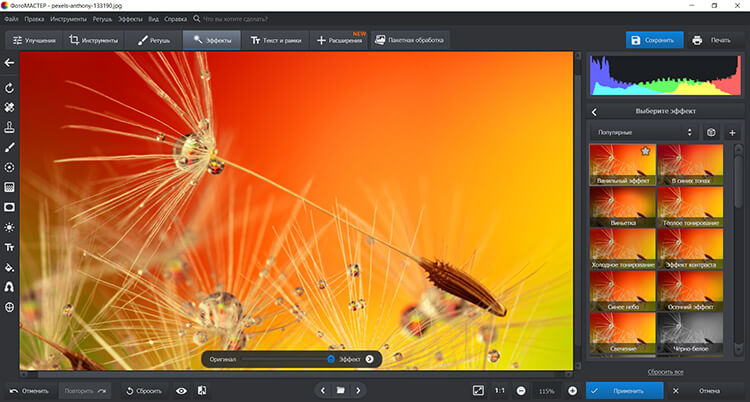750x402 pixels.
Task: Click the text Tт tool in sidebar
Action: point(9,247)
